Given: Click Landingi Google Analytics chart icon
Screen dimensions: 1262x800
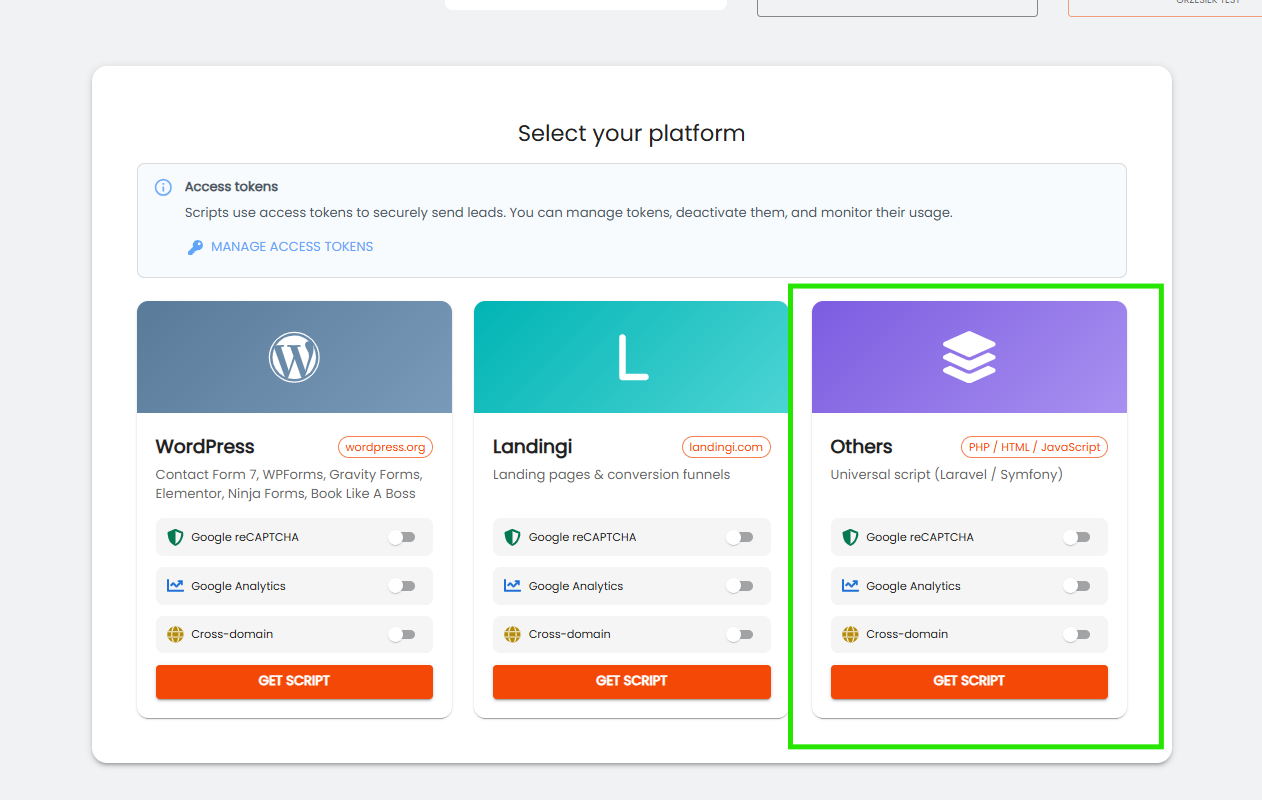Looking at the screenshot, I should [512, 586].
